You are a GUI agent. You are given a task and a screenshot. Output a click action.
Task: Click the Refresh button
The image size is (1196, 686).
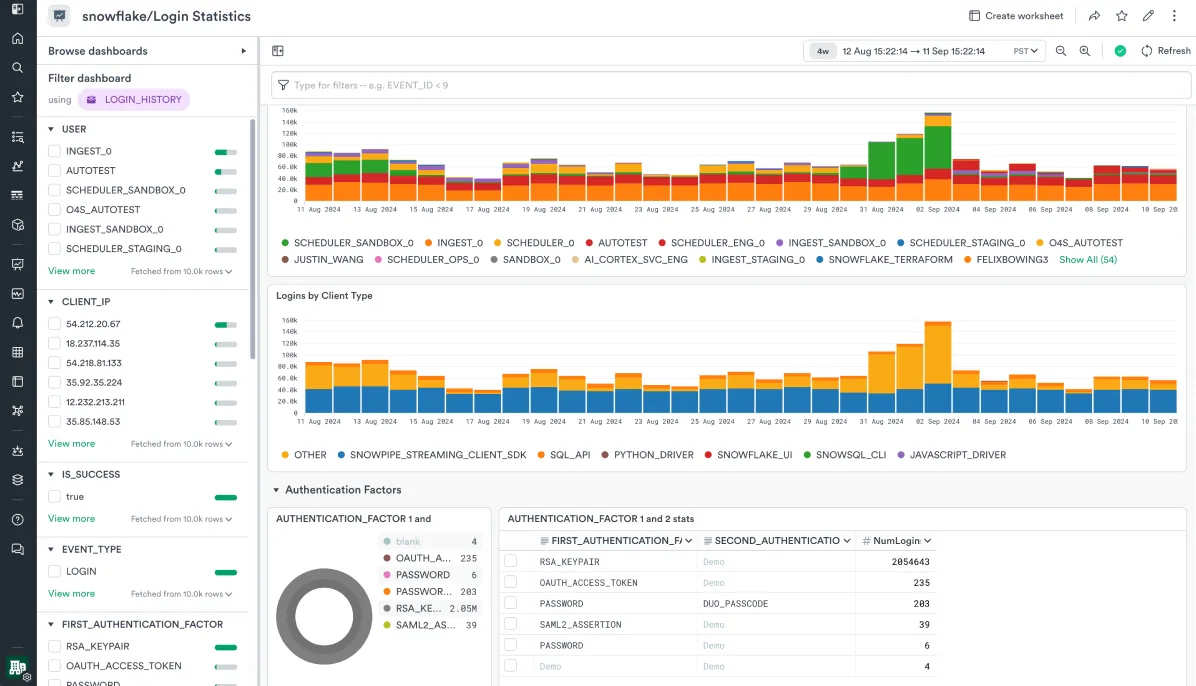coord(1165,51)
